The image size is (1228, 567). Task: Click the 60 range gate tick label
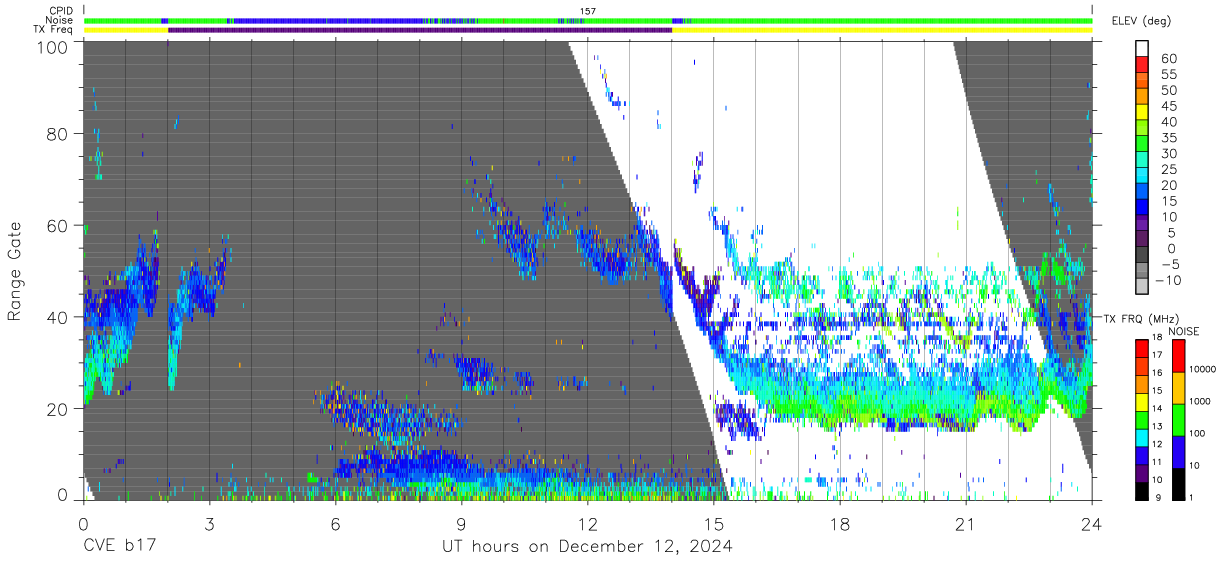click(58, 225)
